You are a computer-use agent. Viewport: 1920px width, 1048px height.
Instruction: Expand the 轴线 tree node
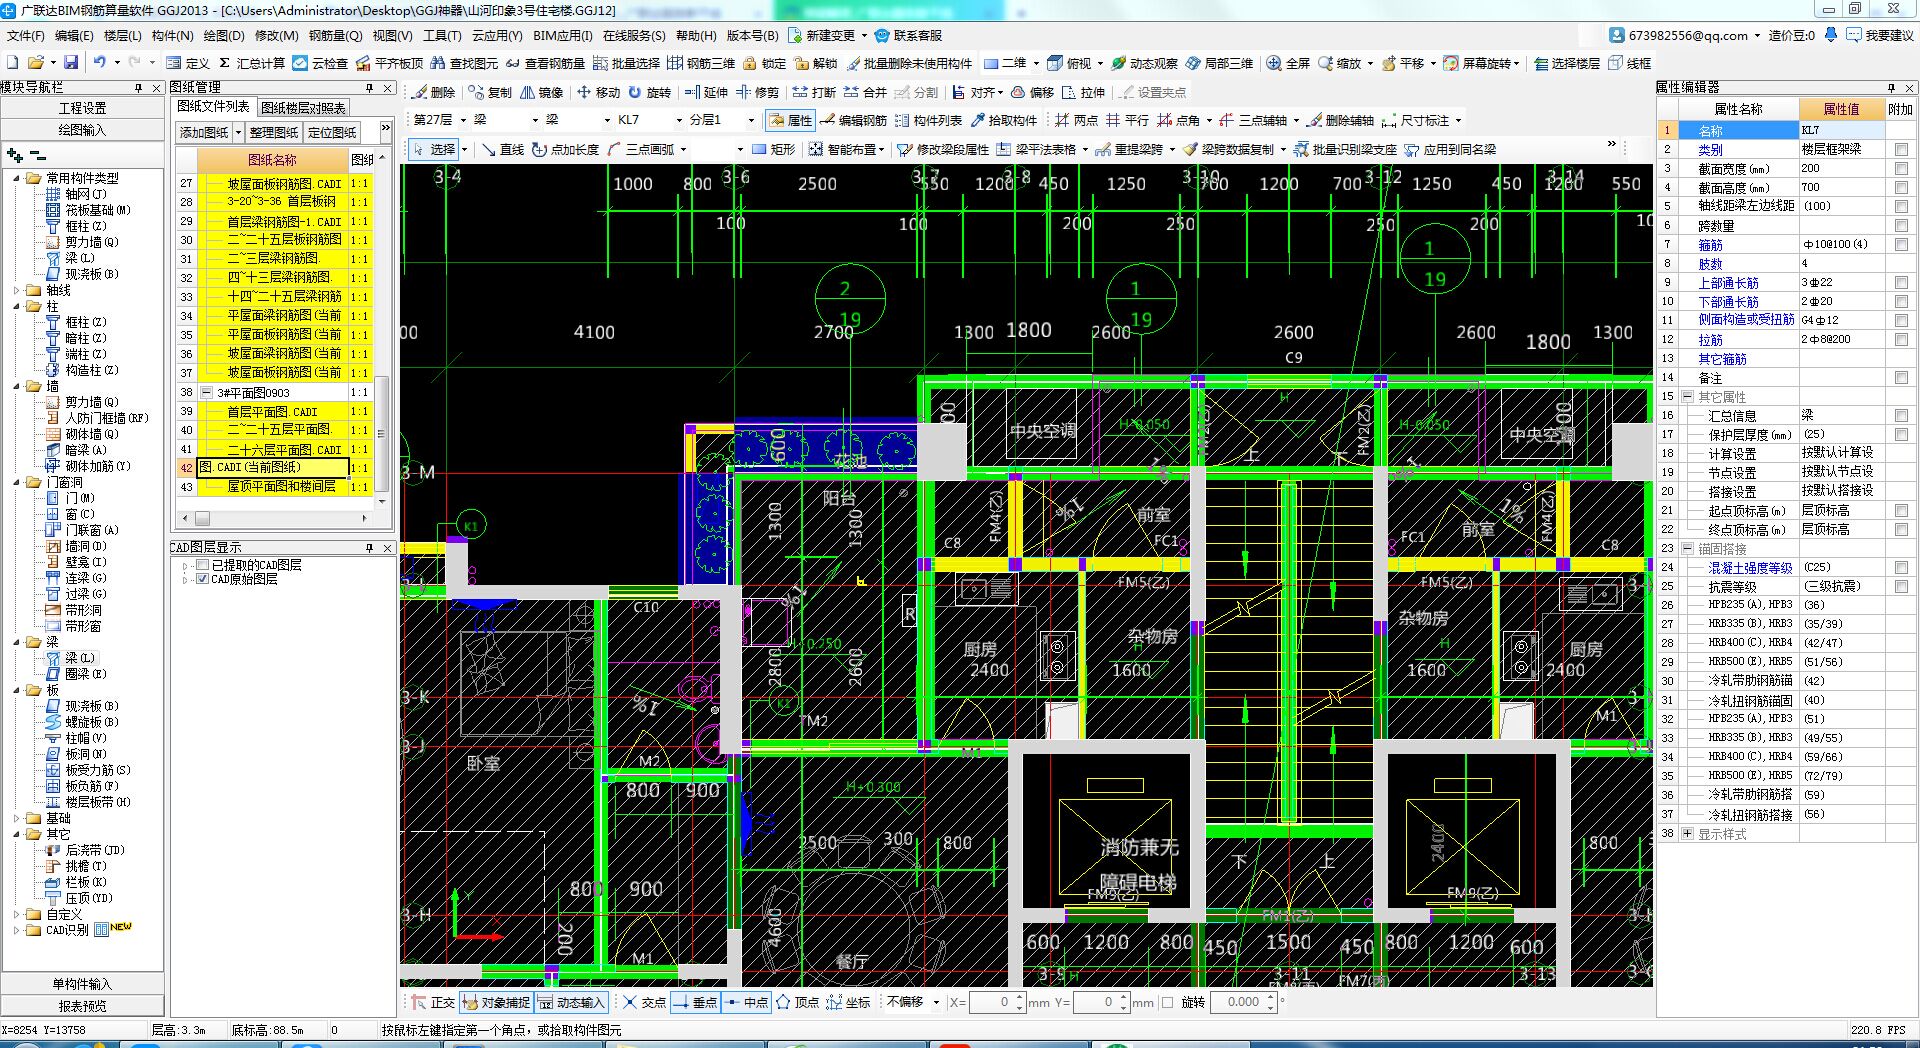17,290
